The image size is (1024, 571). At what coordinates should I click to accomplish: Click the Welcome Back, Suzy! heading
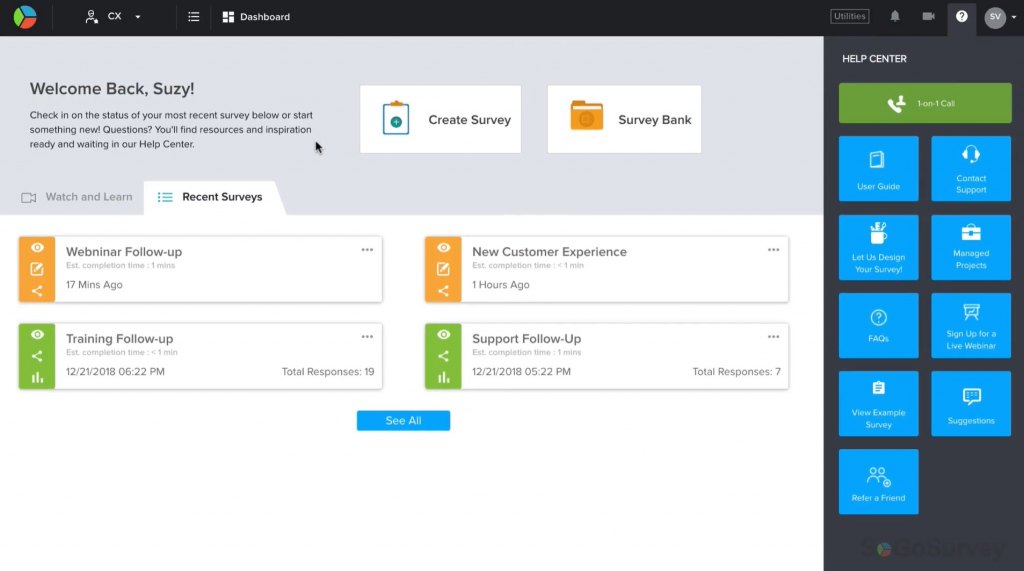(x=112, y=89)
